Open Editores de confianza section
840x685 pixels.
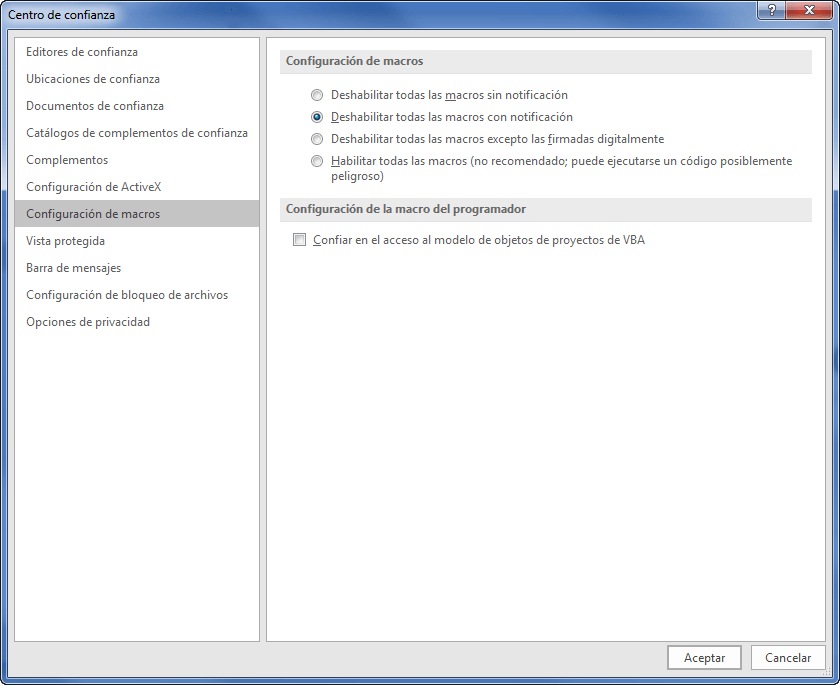tap(82, 52)
